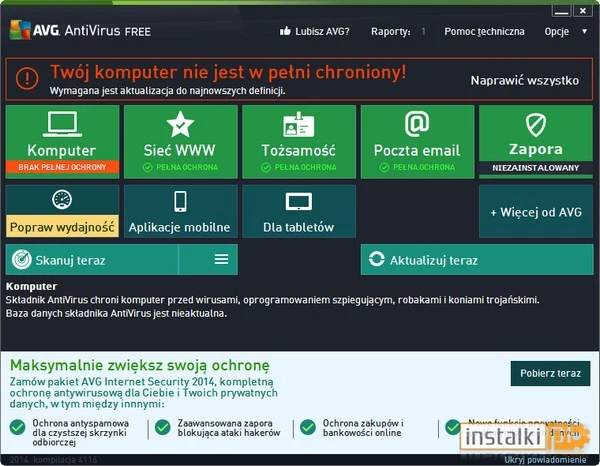Screen dimensions: 600x466
Task: Click the star icon in Sieć WWW tile
Action: [x=180, y=124]
